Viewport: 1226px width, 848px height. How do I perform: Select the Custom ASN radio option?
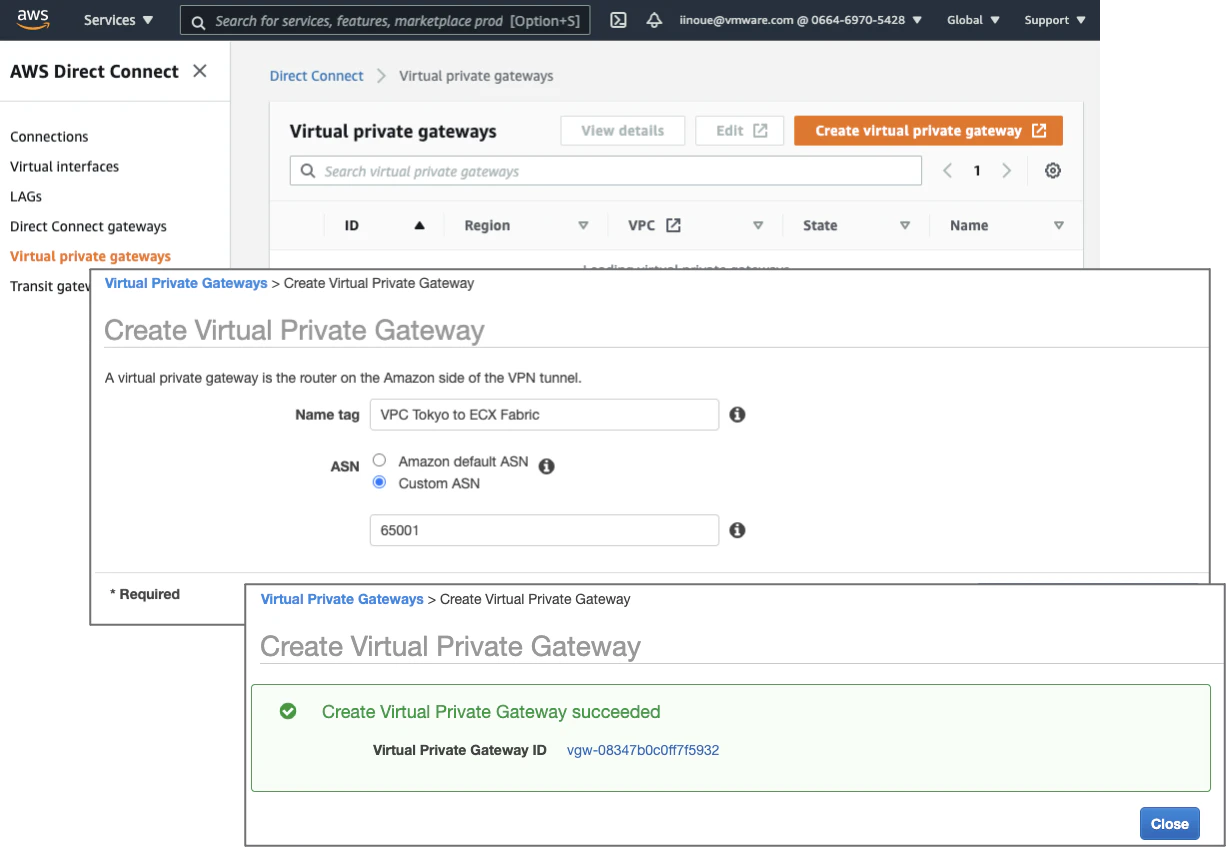click(x=379, y=482)
